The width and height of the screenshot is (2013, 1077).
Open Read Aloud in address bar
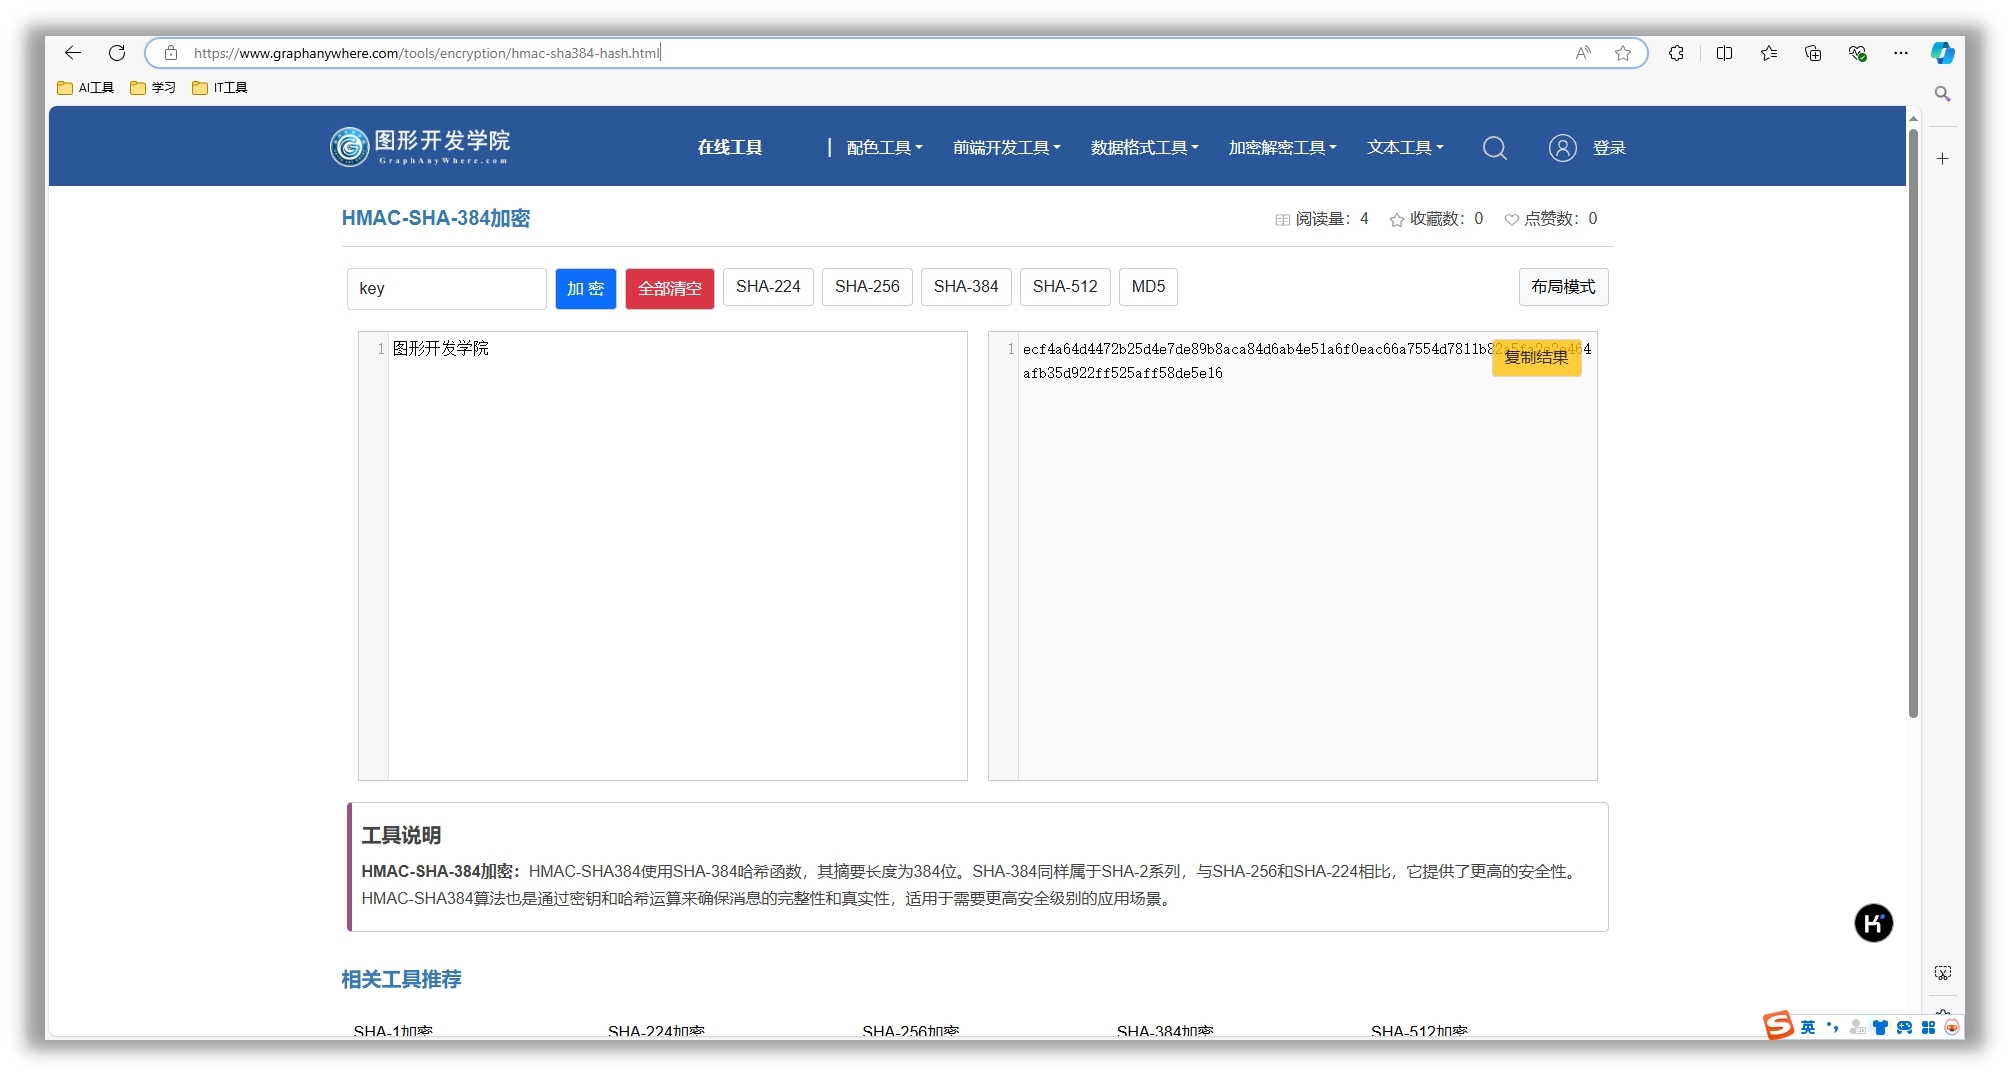(1583, 53)
